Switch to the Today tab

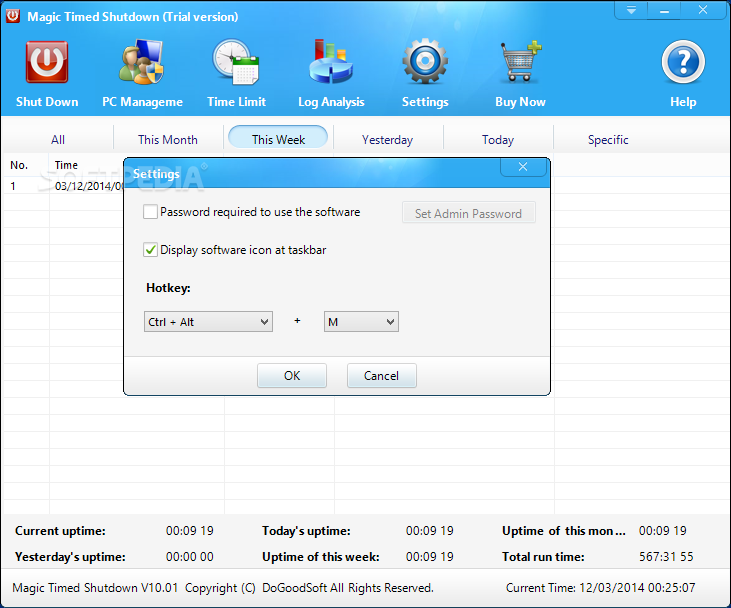tap(498, 139)
